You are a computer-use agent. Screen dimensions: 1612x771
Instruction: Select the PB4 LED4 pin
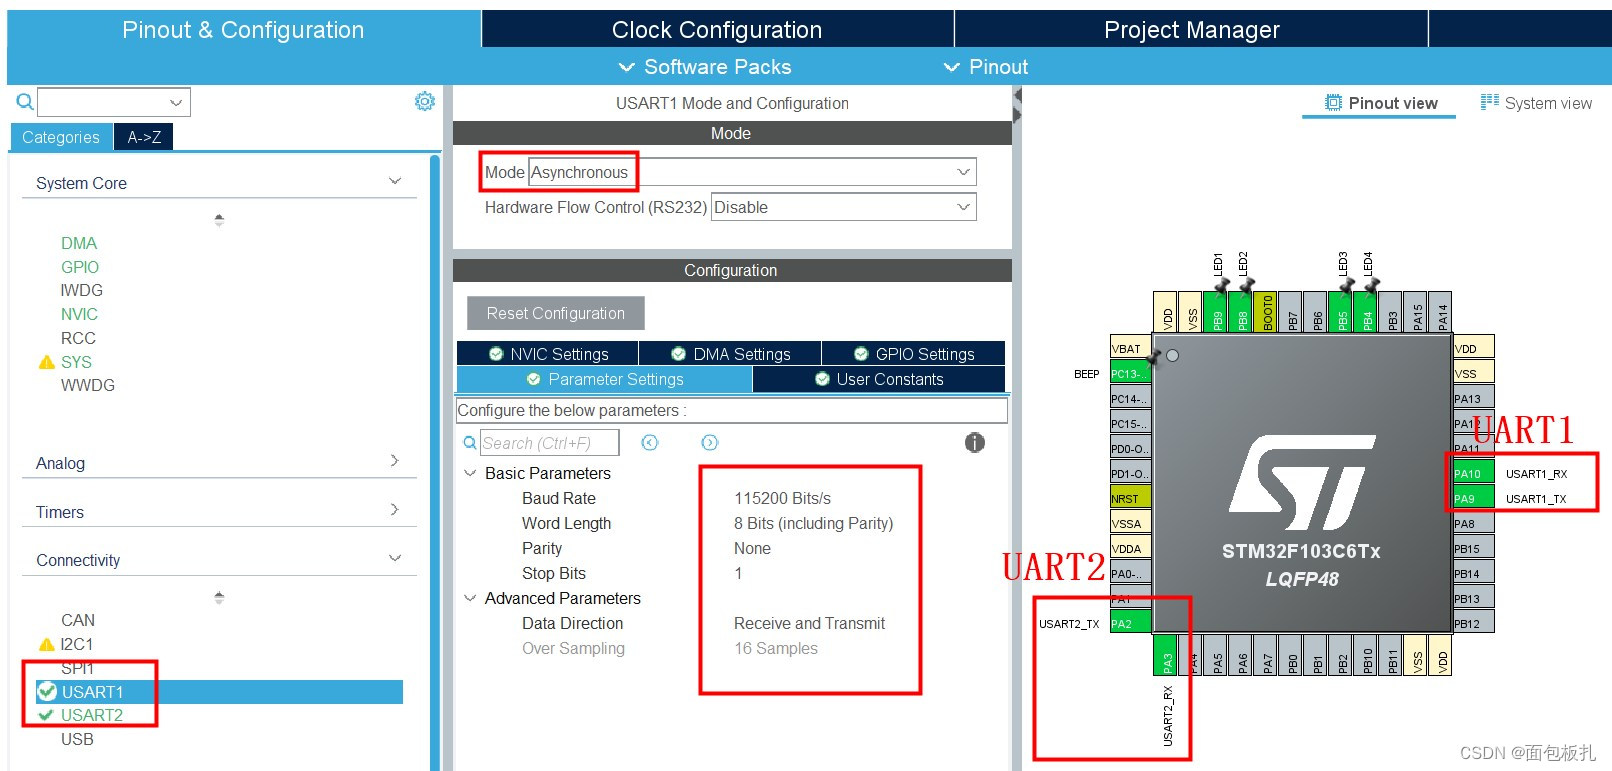pyautogui.click(x=1367, y=312)
